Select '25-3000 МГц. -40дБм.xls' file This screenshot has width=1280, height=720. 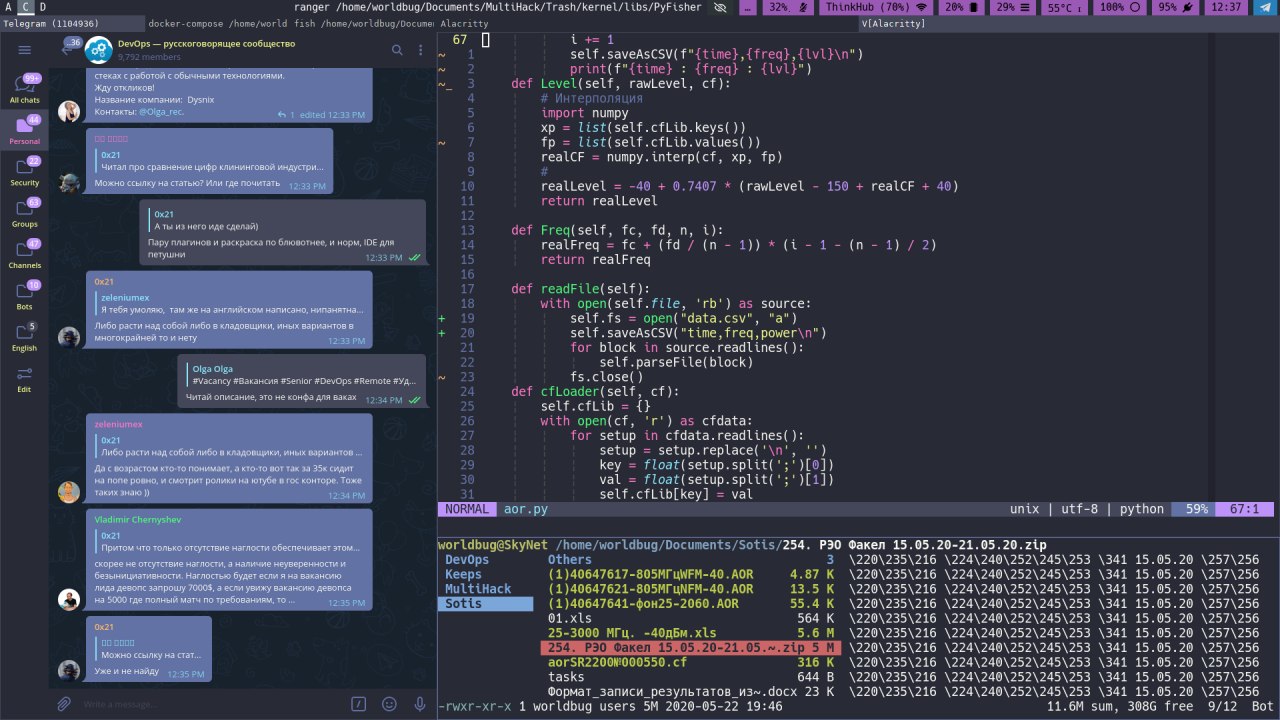tap(693, 633)
